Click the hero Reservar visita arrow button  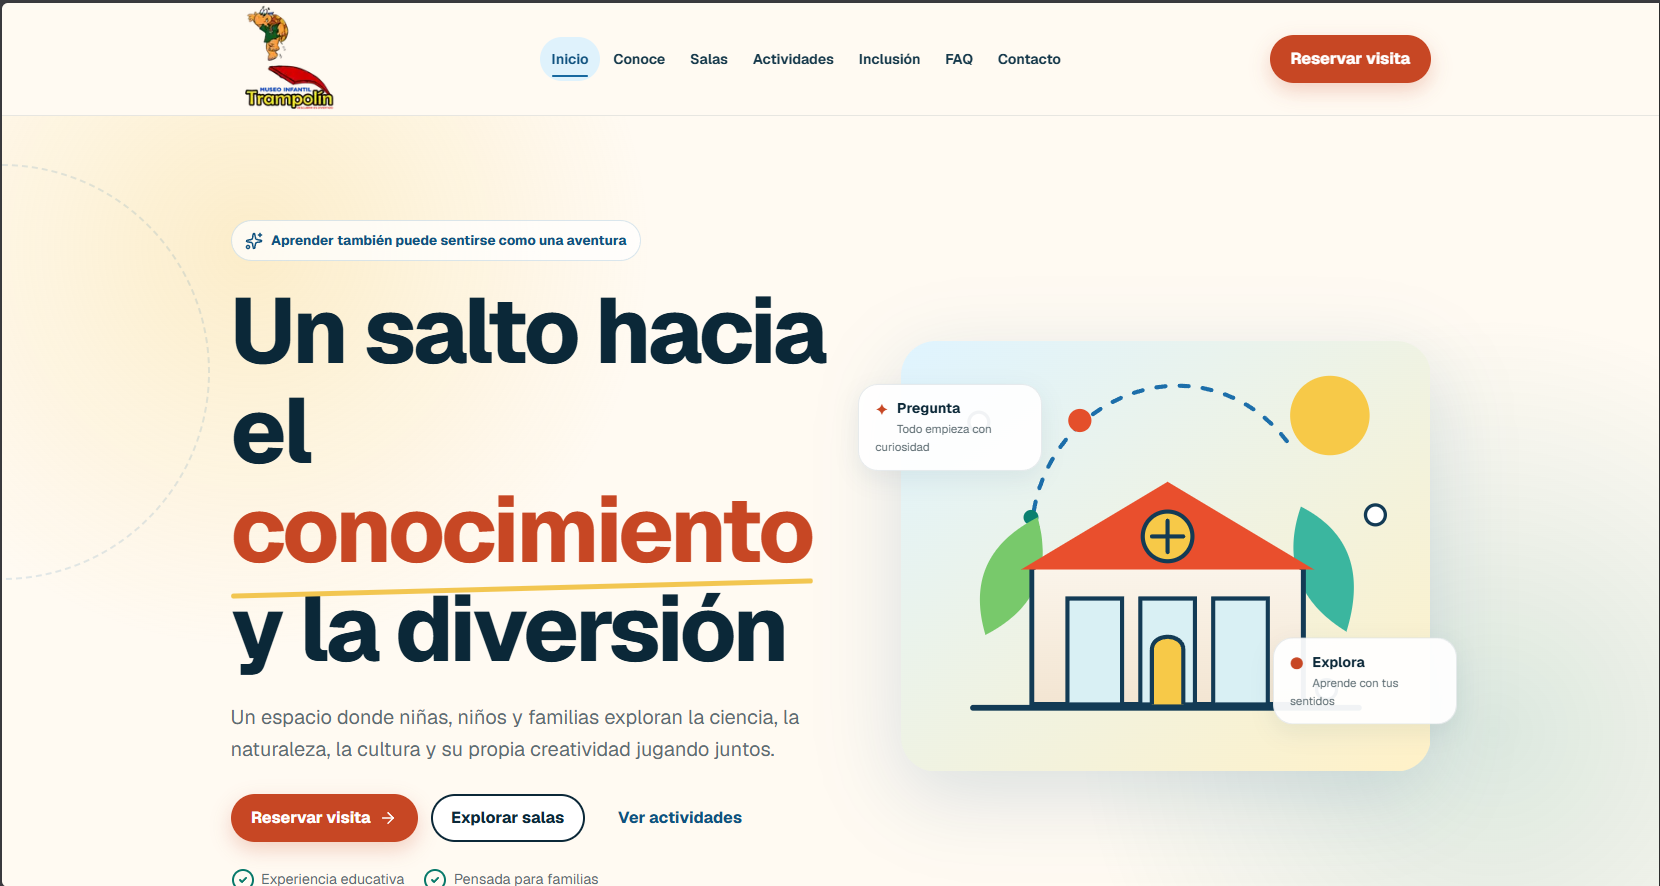324,818
